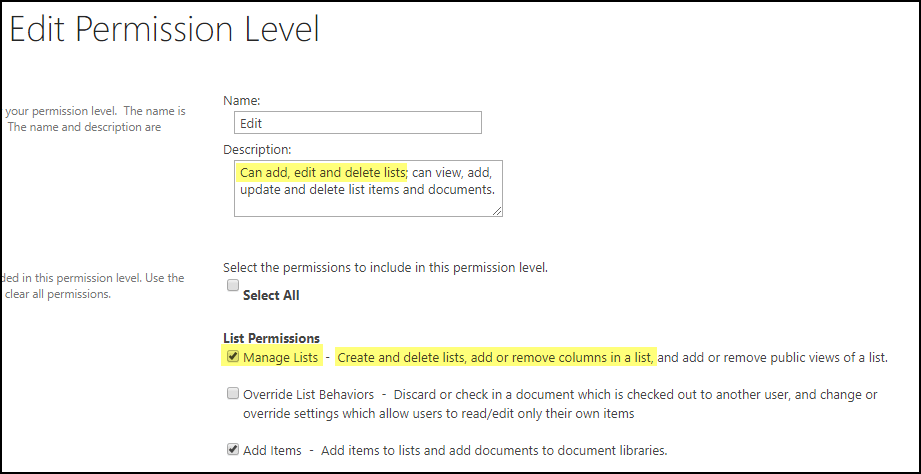Click the Description box resize handle

(497, 211)
